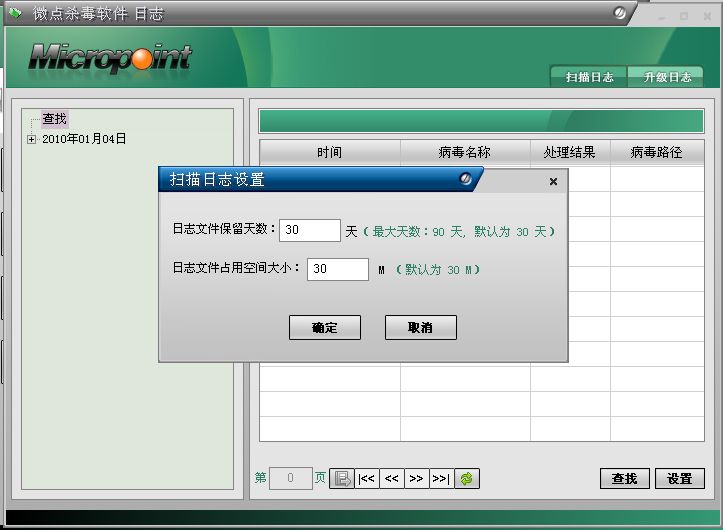Click the Micropoint logo
This screenshot has width=723, height=530.
tap(110, 58)
